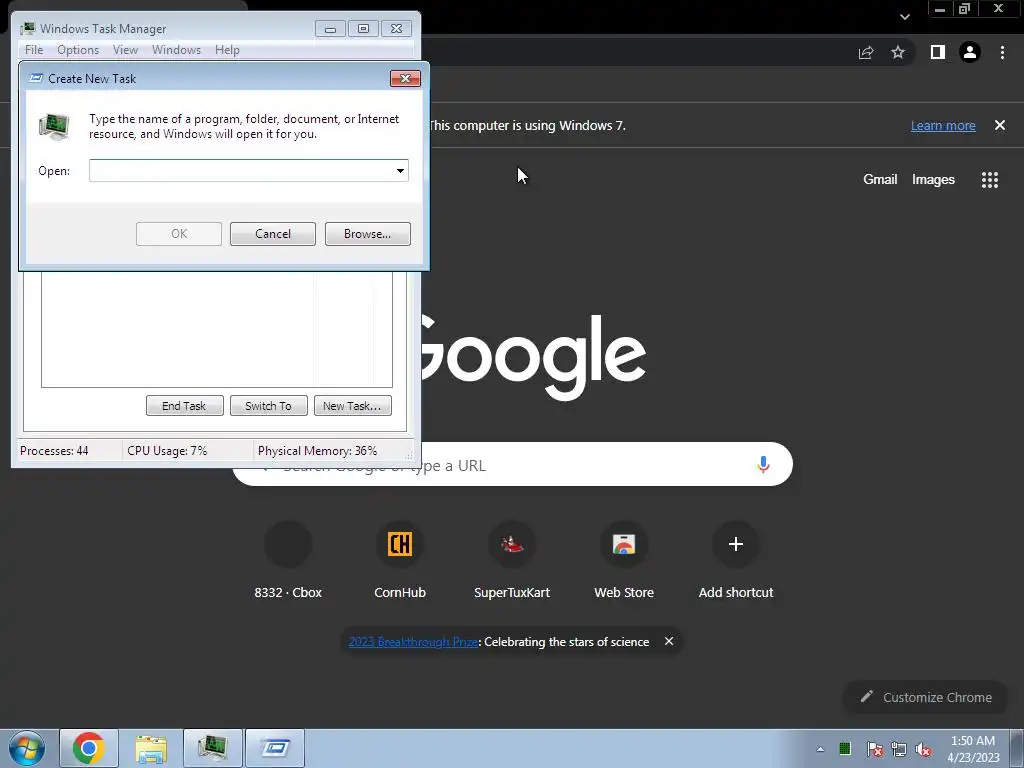The height and width of the screenshot is (768, 1024).
Task: Expand the Open combo box dropdown arrow
Action: pos(400,170)
